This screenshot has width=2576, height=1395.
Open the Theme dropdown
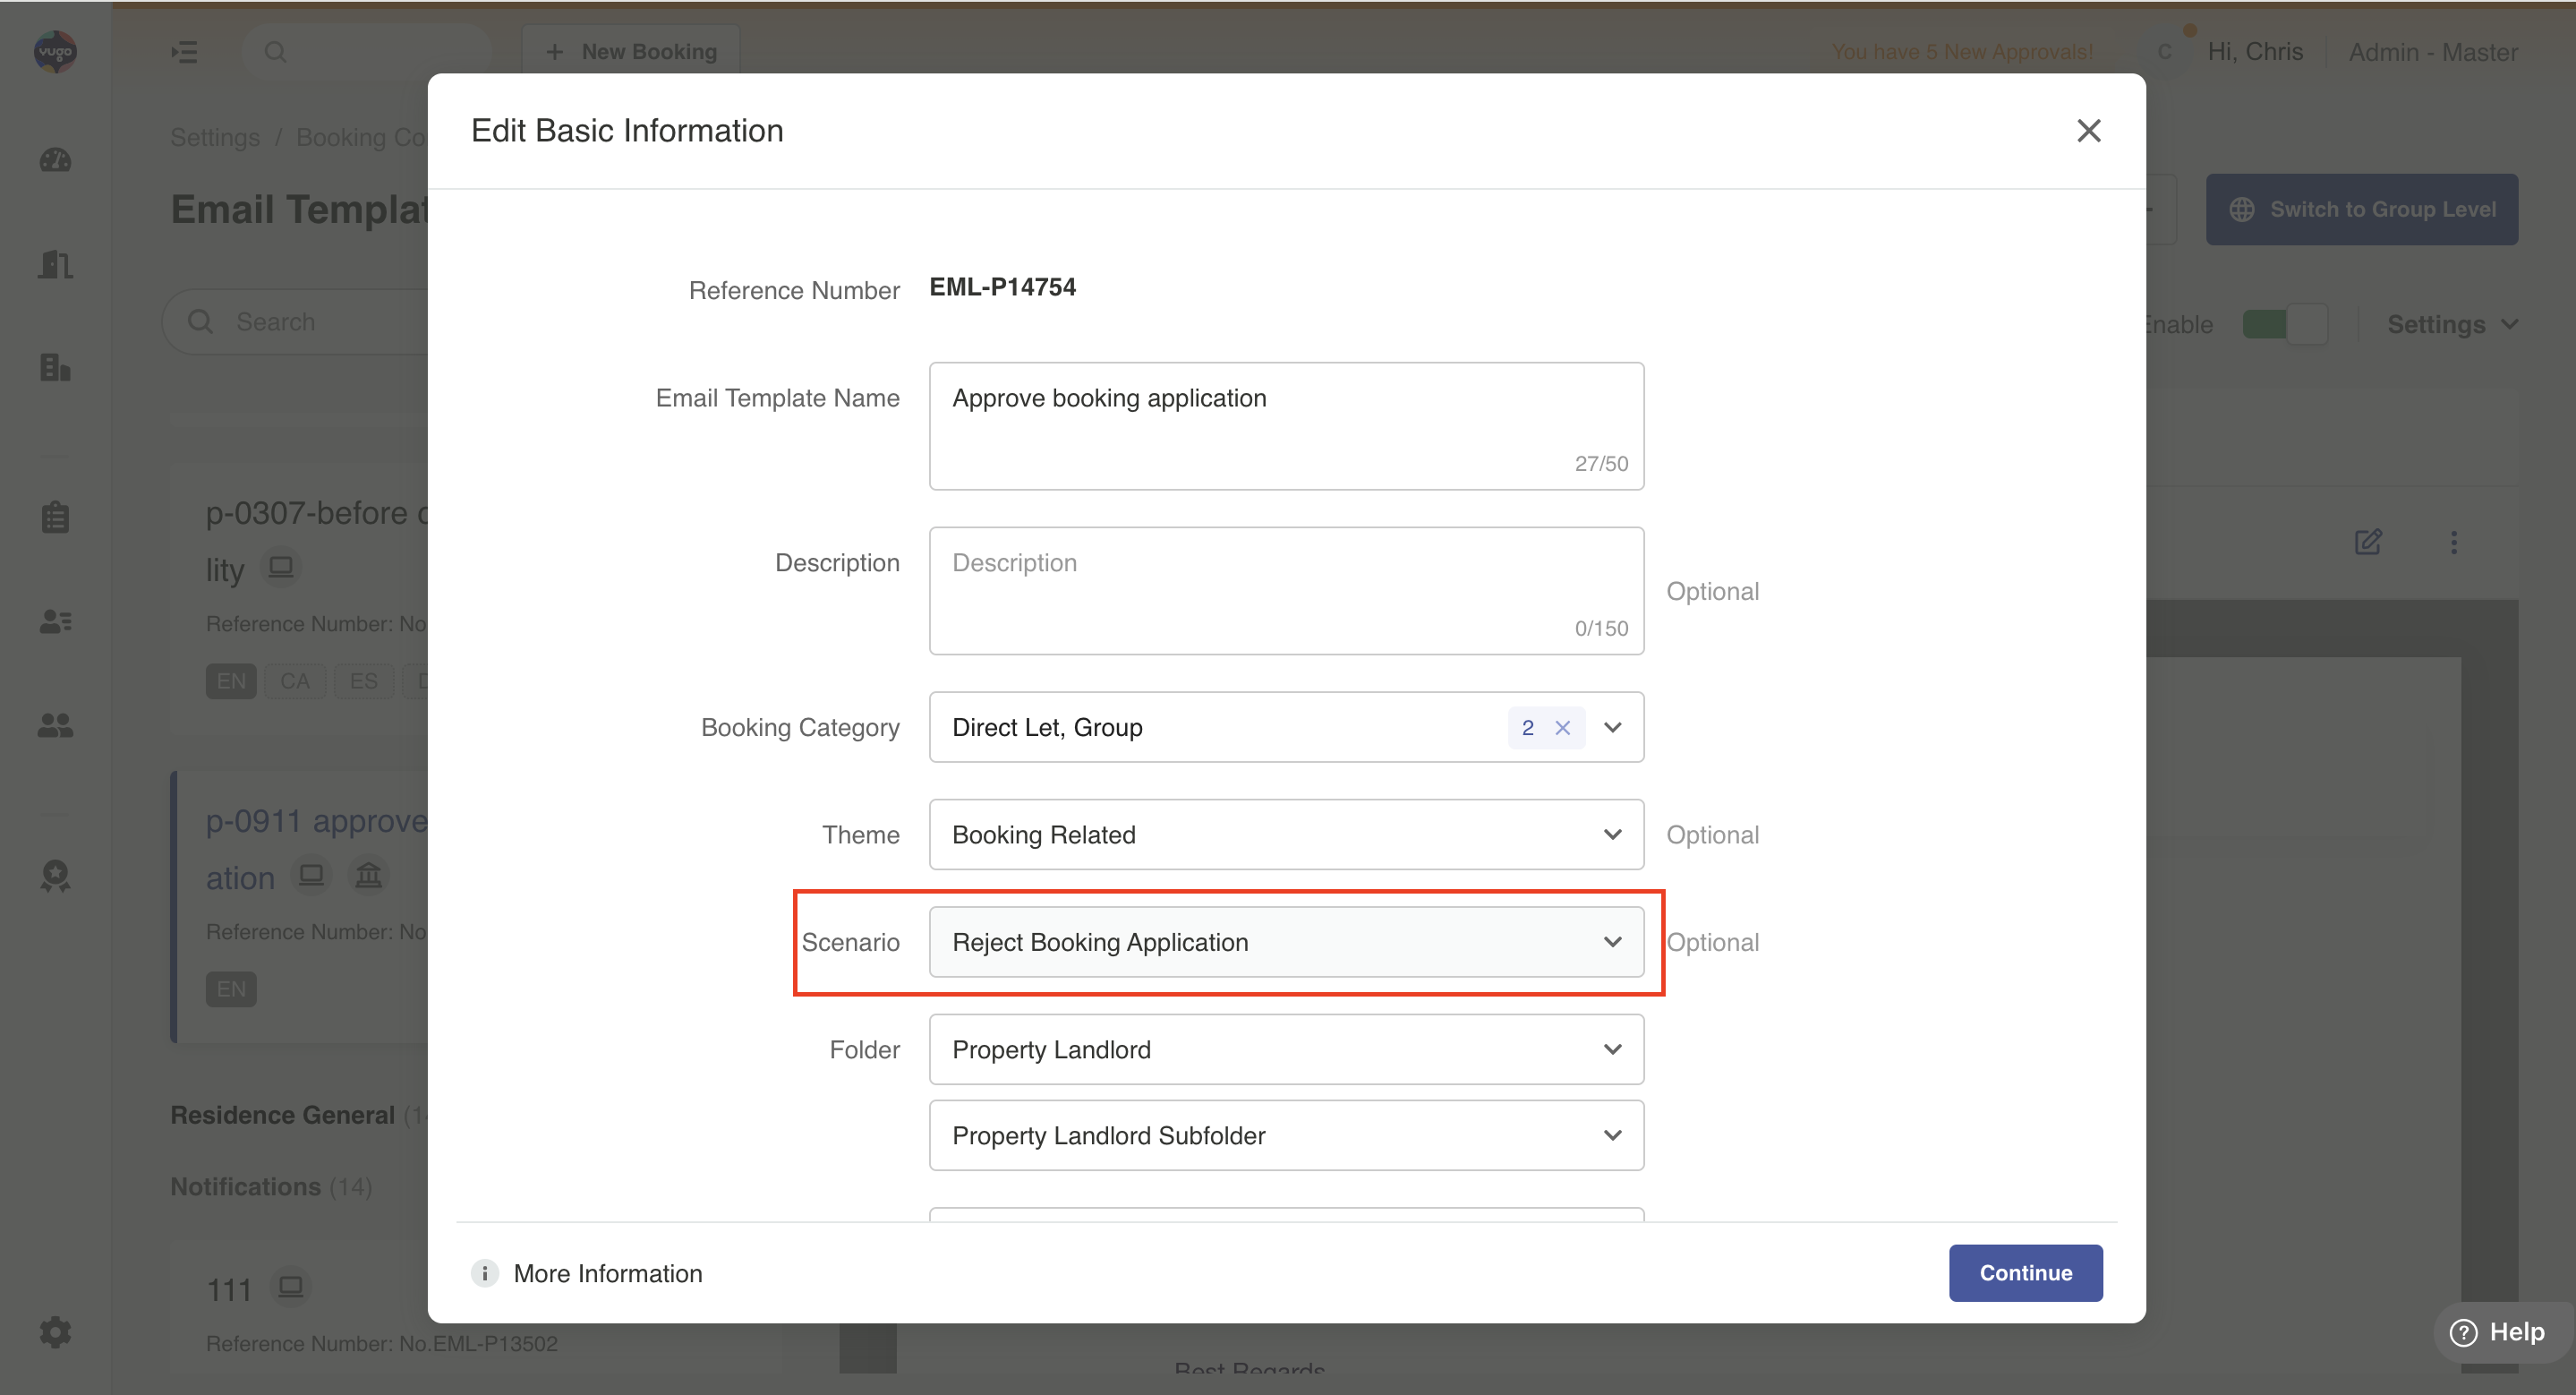[x=1286, y=835]
